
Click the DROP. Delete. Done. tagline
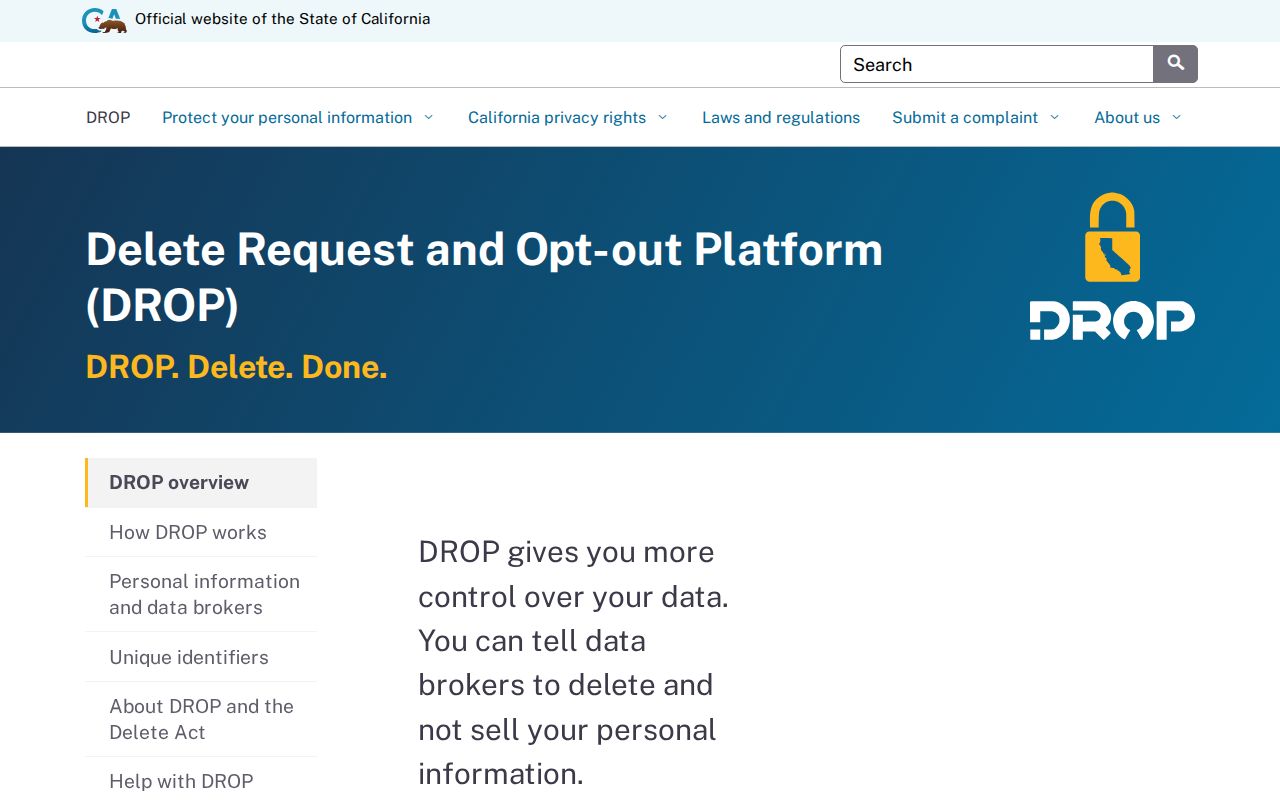[237, 367]
